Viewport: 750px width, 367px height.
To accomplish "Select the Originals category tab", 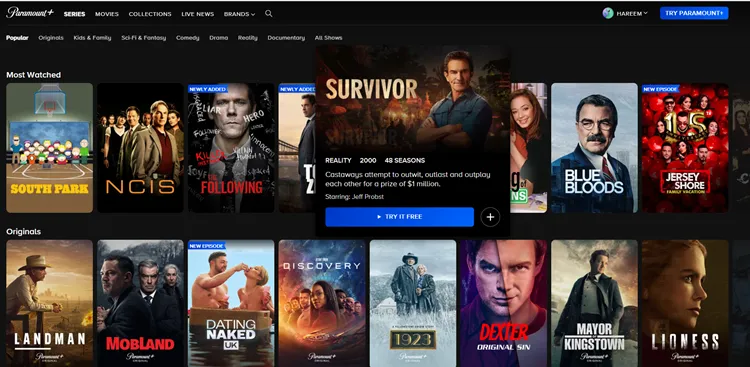I will pyautogui.click(x=51, y=38).
